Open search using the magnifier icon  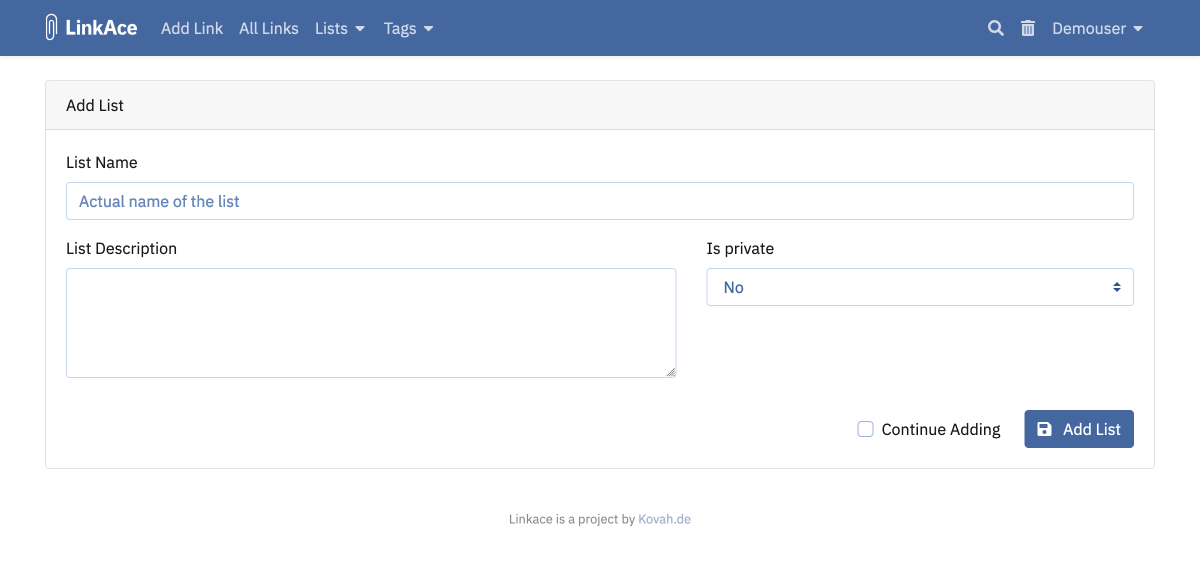(x=995, y=28)
